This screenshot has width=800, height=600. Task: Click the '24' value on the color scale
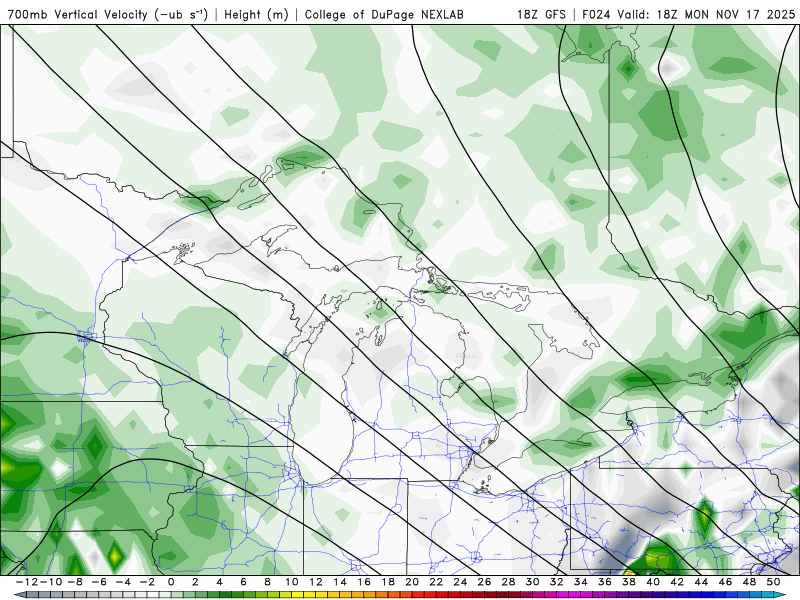click(460, 582)
